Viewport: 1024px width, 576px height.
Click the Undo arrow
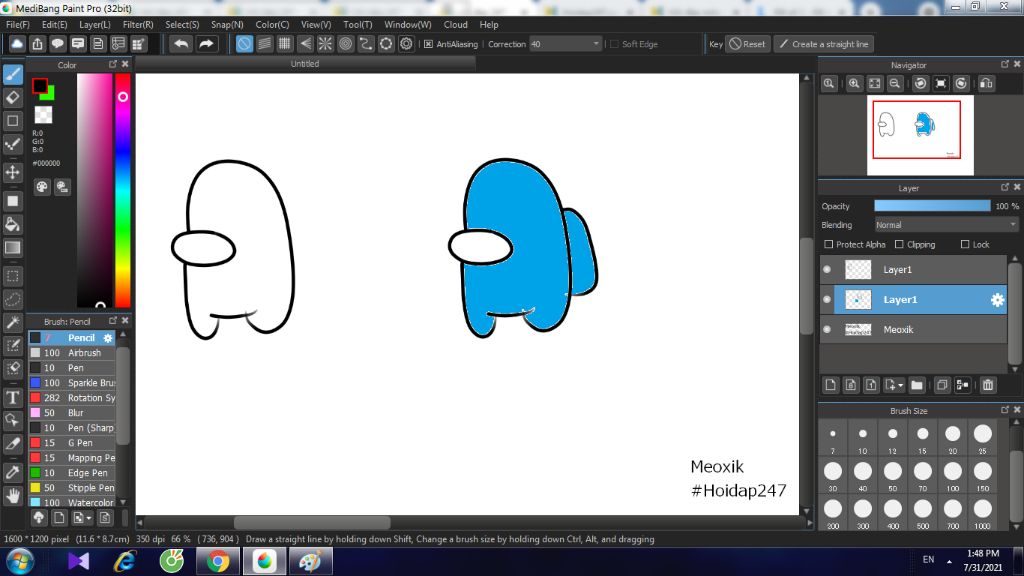click(x=181, y=44)
